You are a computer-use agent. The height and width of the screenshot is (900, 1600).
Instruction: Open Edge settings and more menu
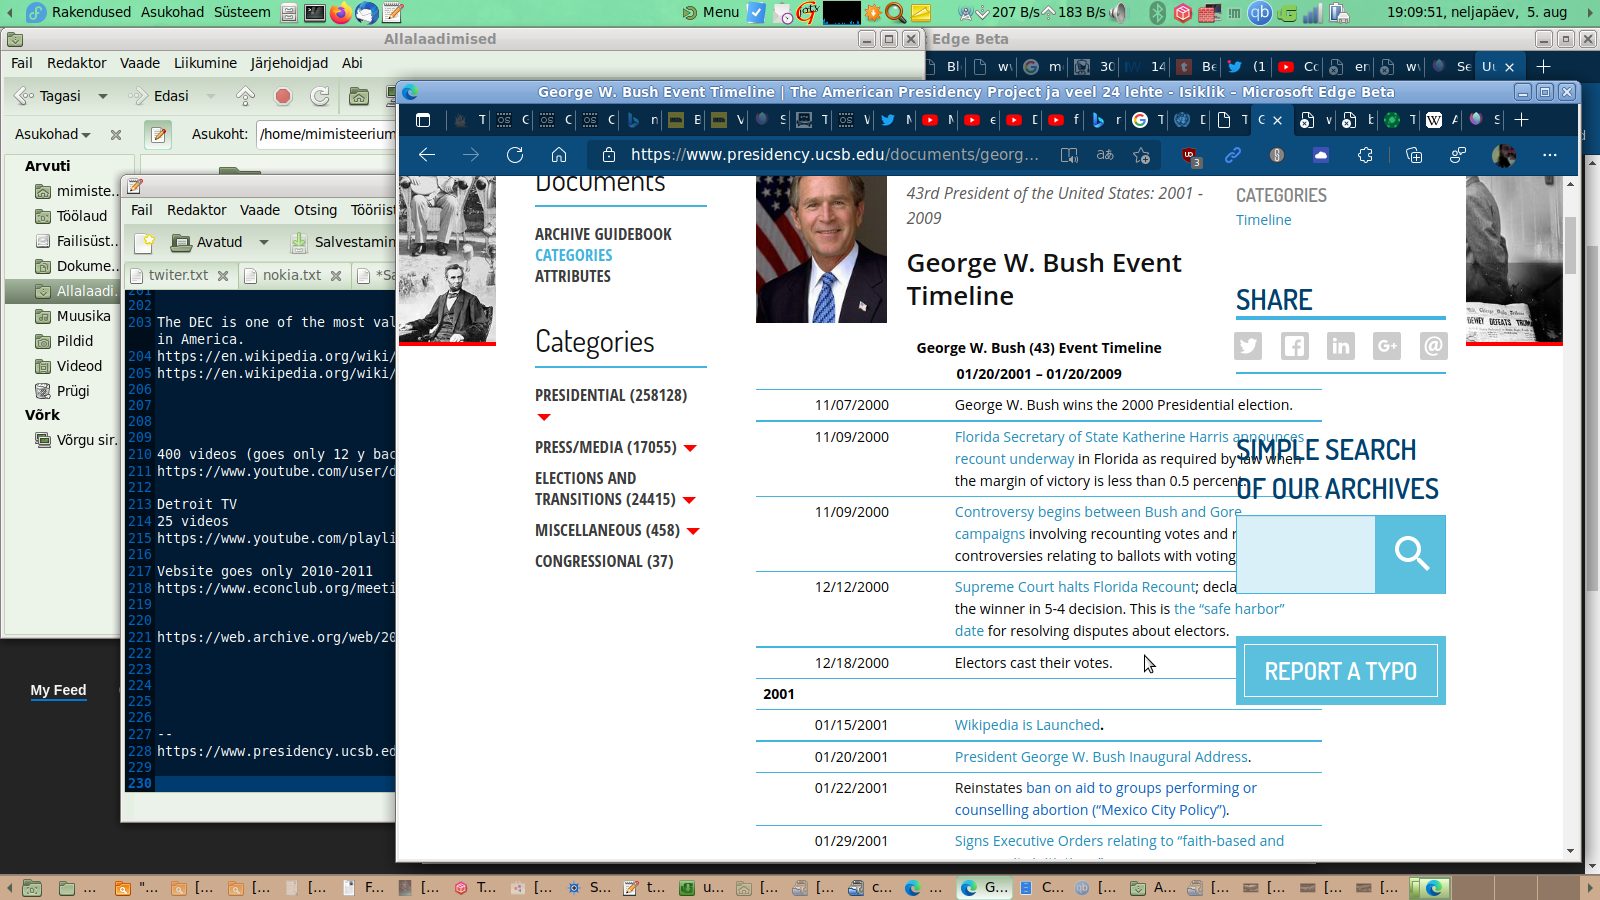tap(1549, 155)
